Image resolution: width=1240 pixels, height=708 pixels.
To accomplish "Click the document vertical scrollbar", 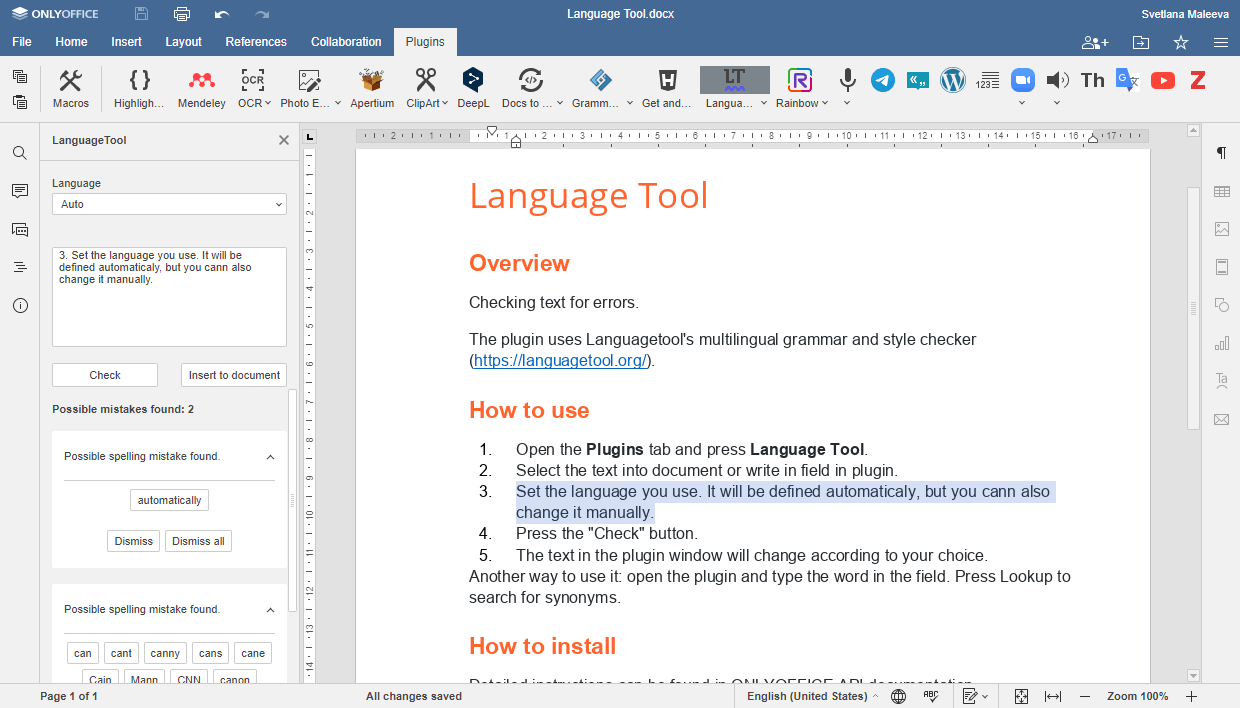I will (x=1192, y=308).
